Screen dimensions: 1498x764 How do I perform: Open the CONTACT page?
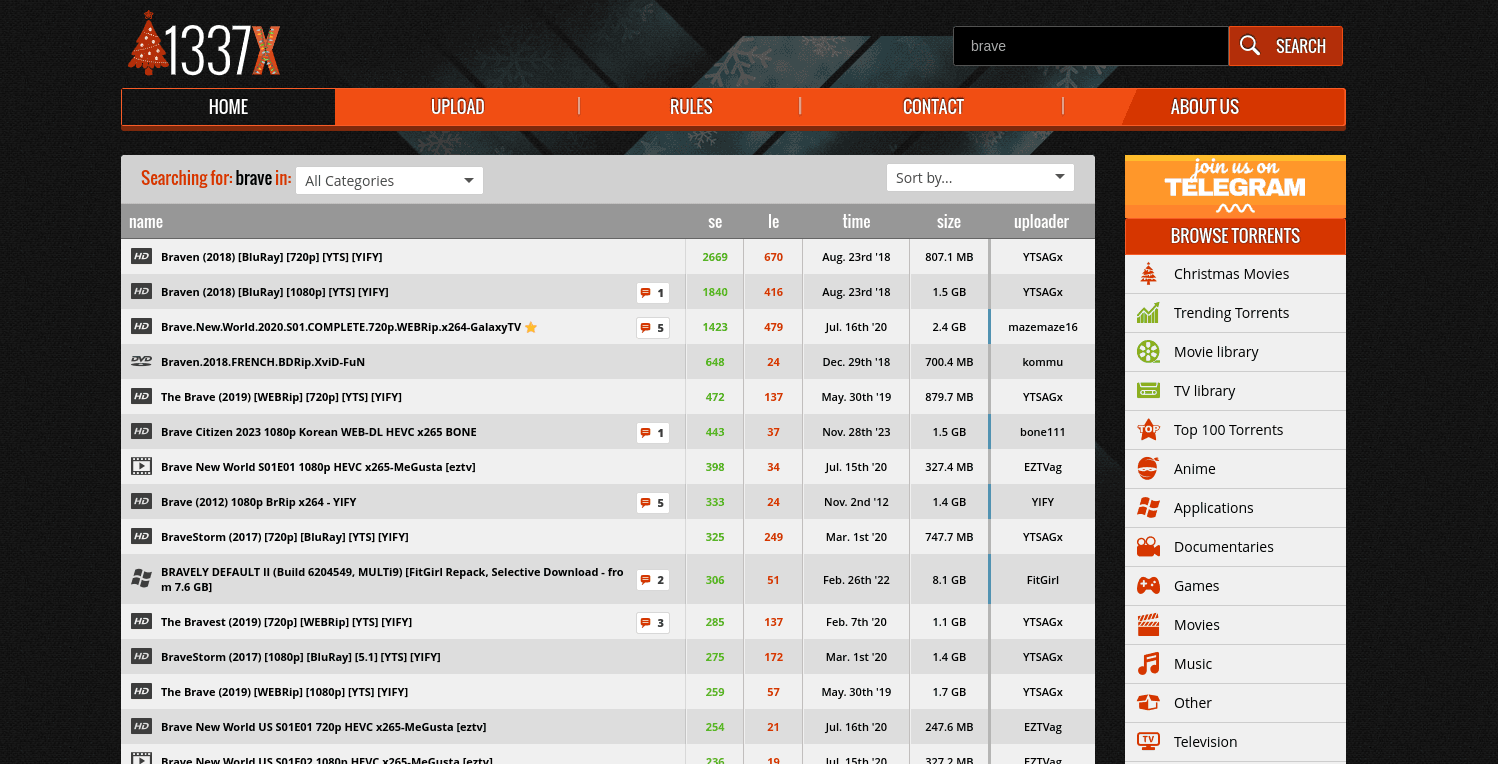click(933, 107)
